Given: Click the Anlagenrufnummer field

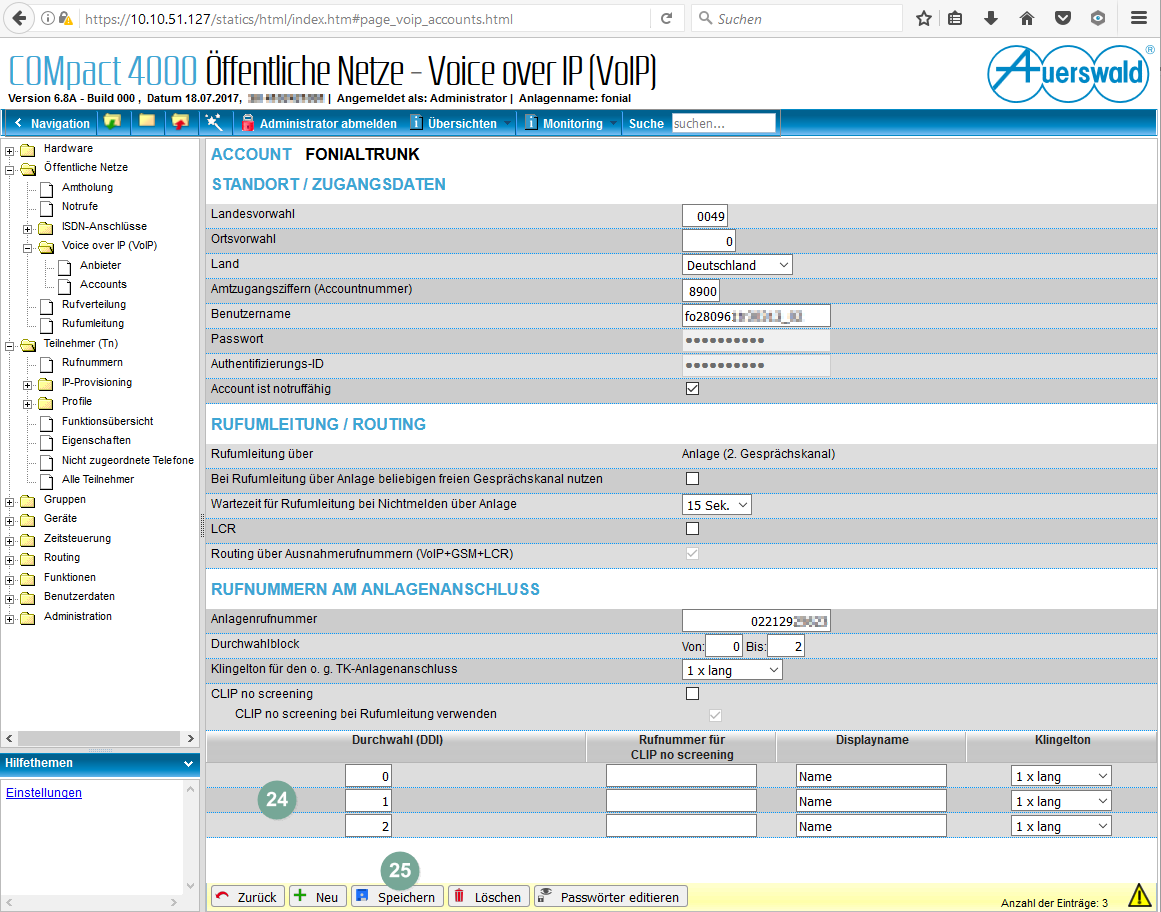Looking at the screenshot, I should click(x=756, y=620).
